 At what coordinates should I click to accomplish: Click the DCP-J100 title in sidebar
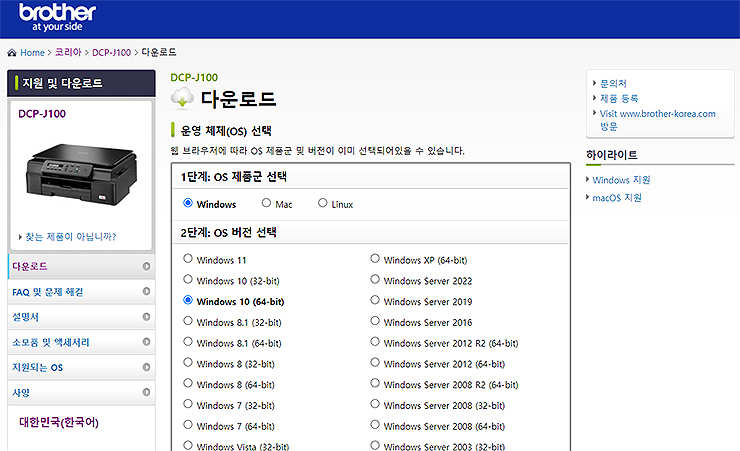[x=42, y=114]
